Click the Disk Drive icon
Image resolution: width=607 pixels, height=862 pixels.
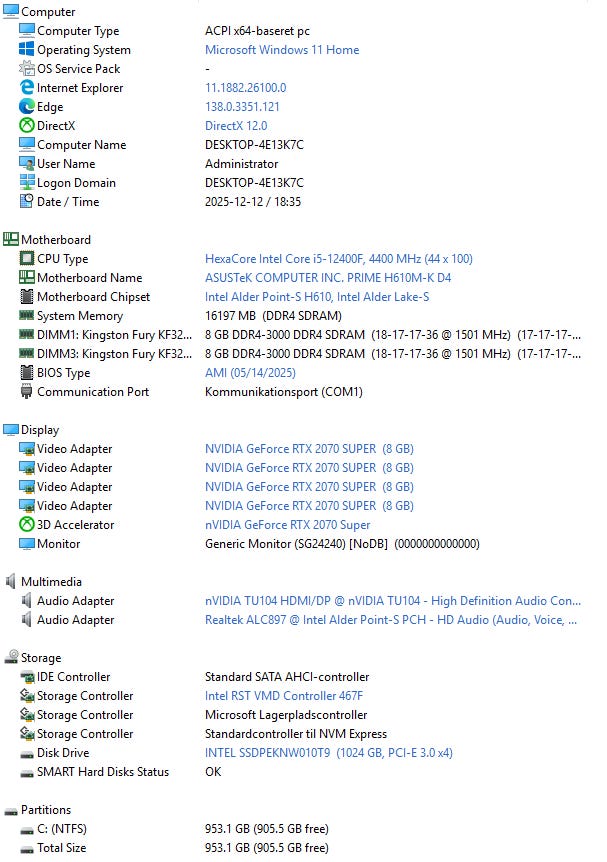26,754
